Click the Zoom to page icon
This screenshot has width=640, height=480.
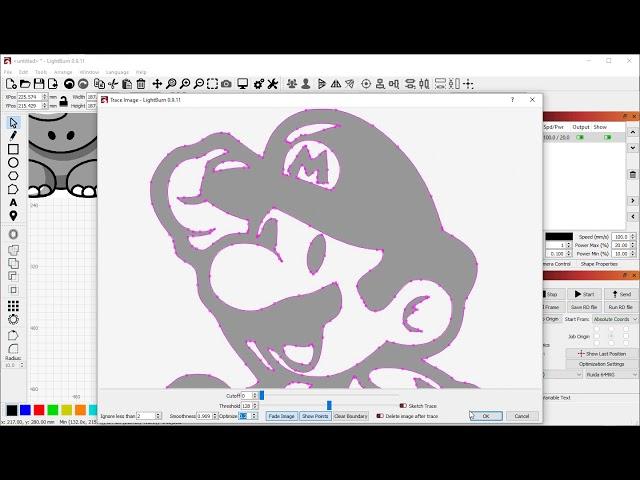coord(171,84)
